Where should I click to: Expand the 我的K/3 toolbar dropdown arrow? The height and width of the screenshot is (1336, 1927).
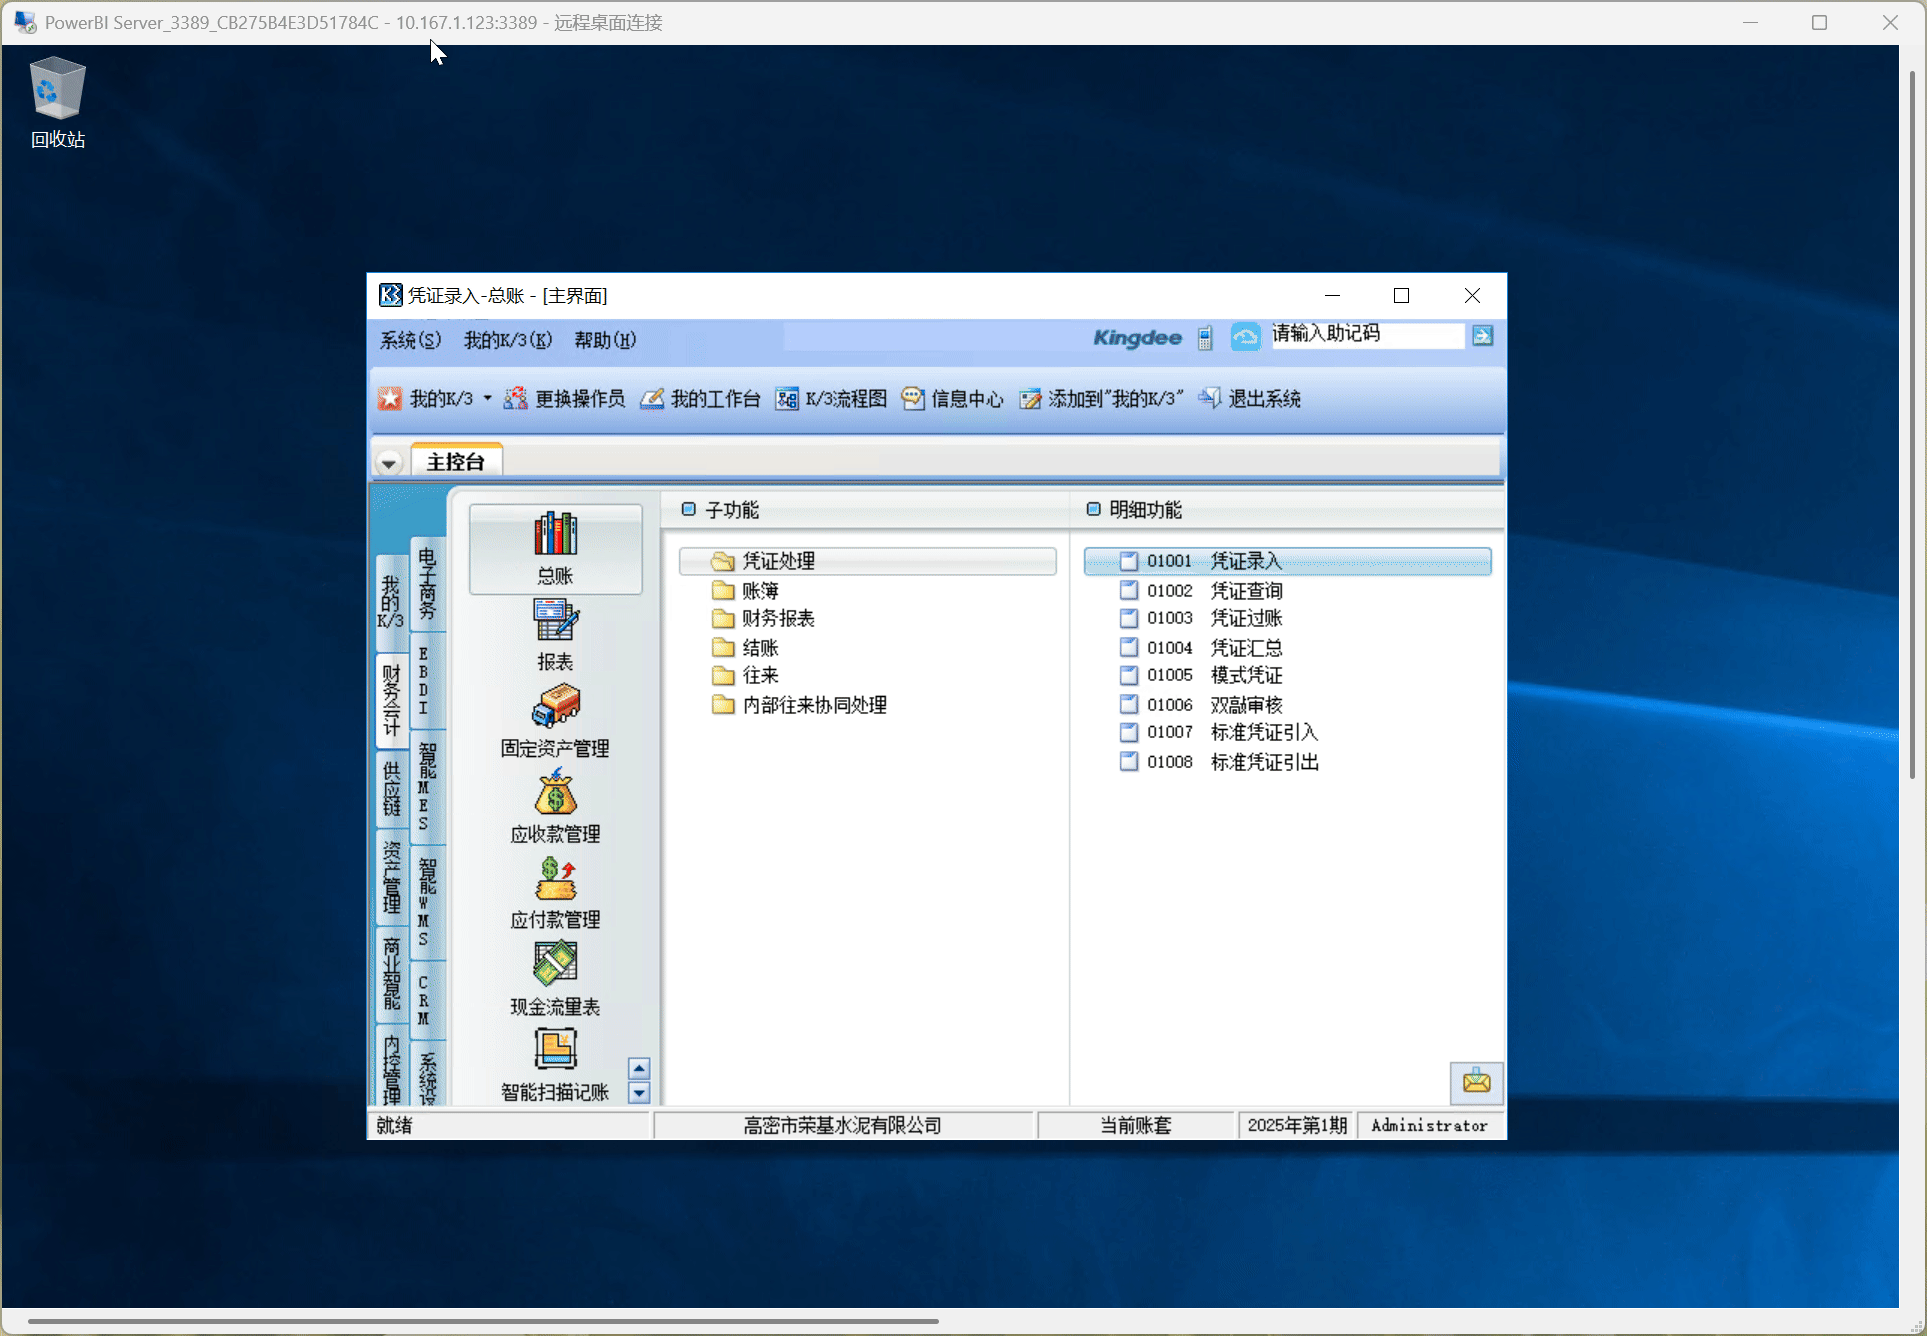pyautogui.click(x=488, y=398)
